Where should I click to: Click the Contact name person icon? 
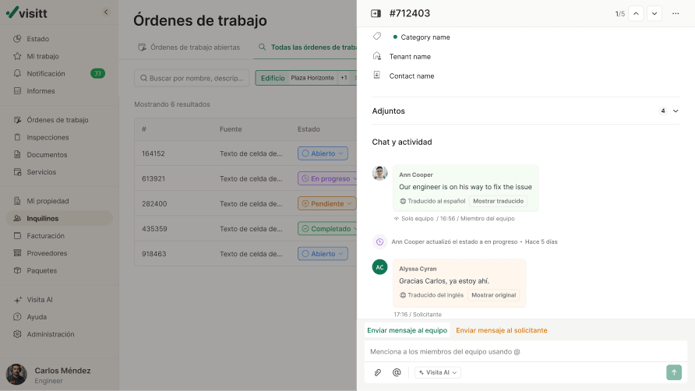tap(377, 75)
